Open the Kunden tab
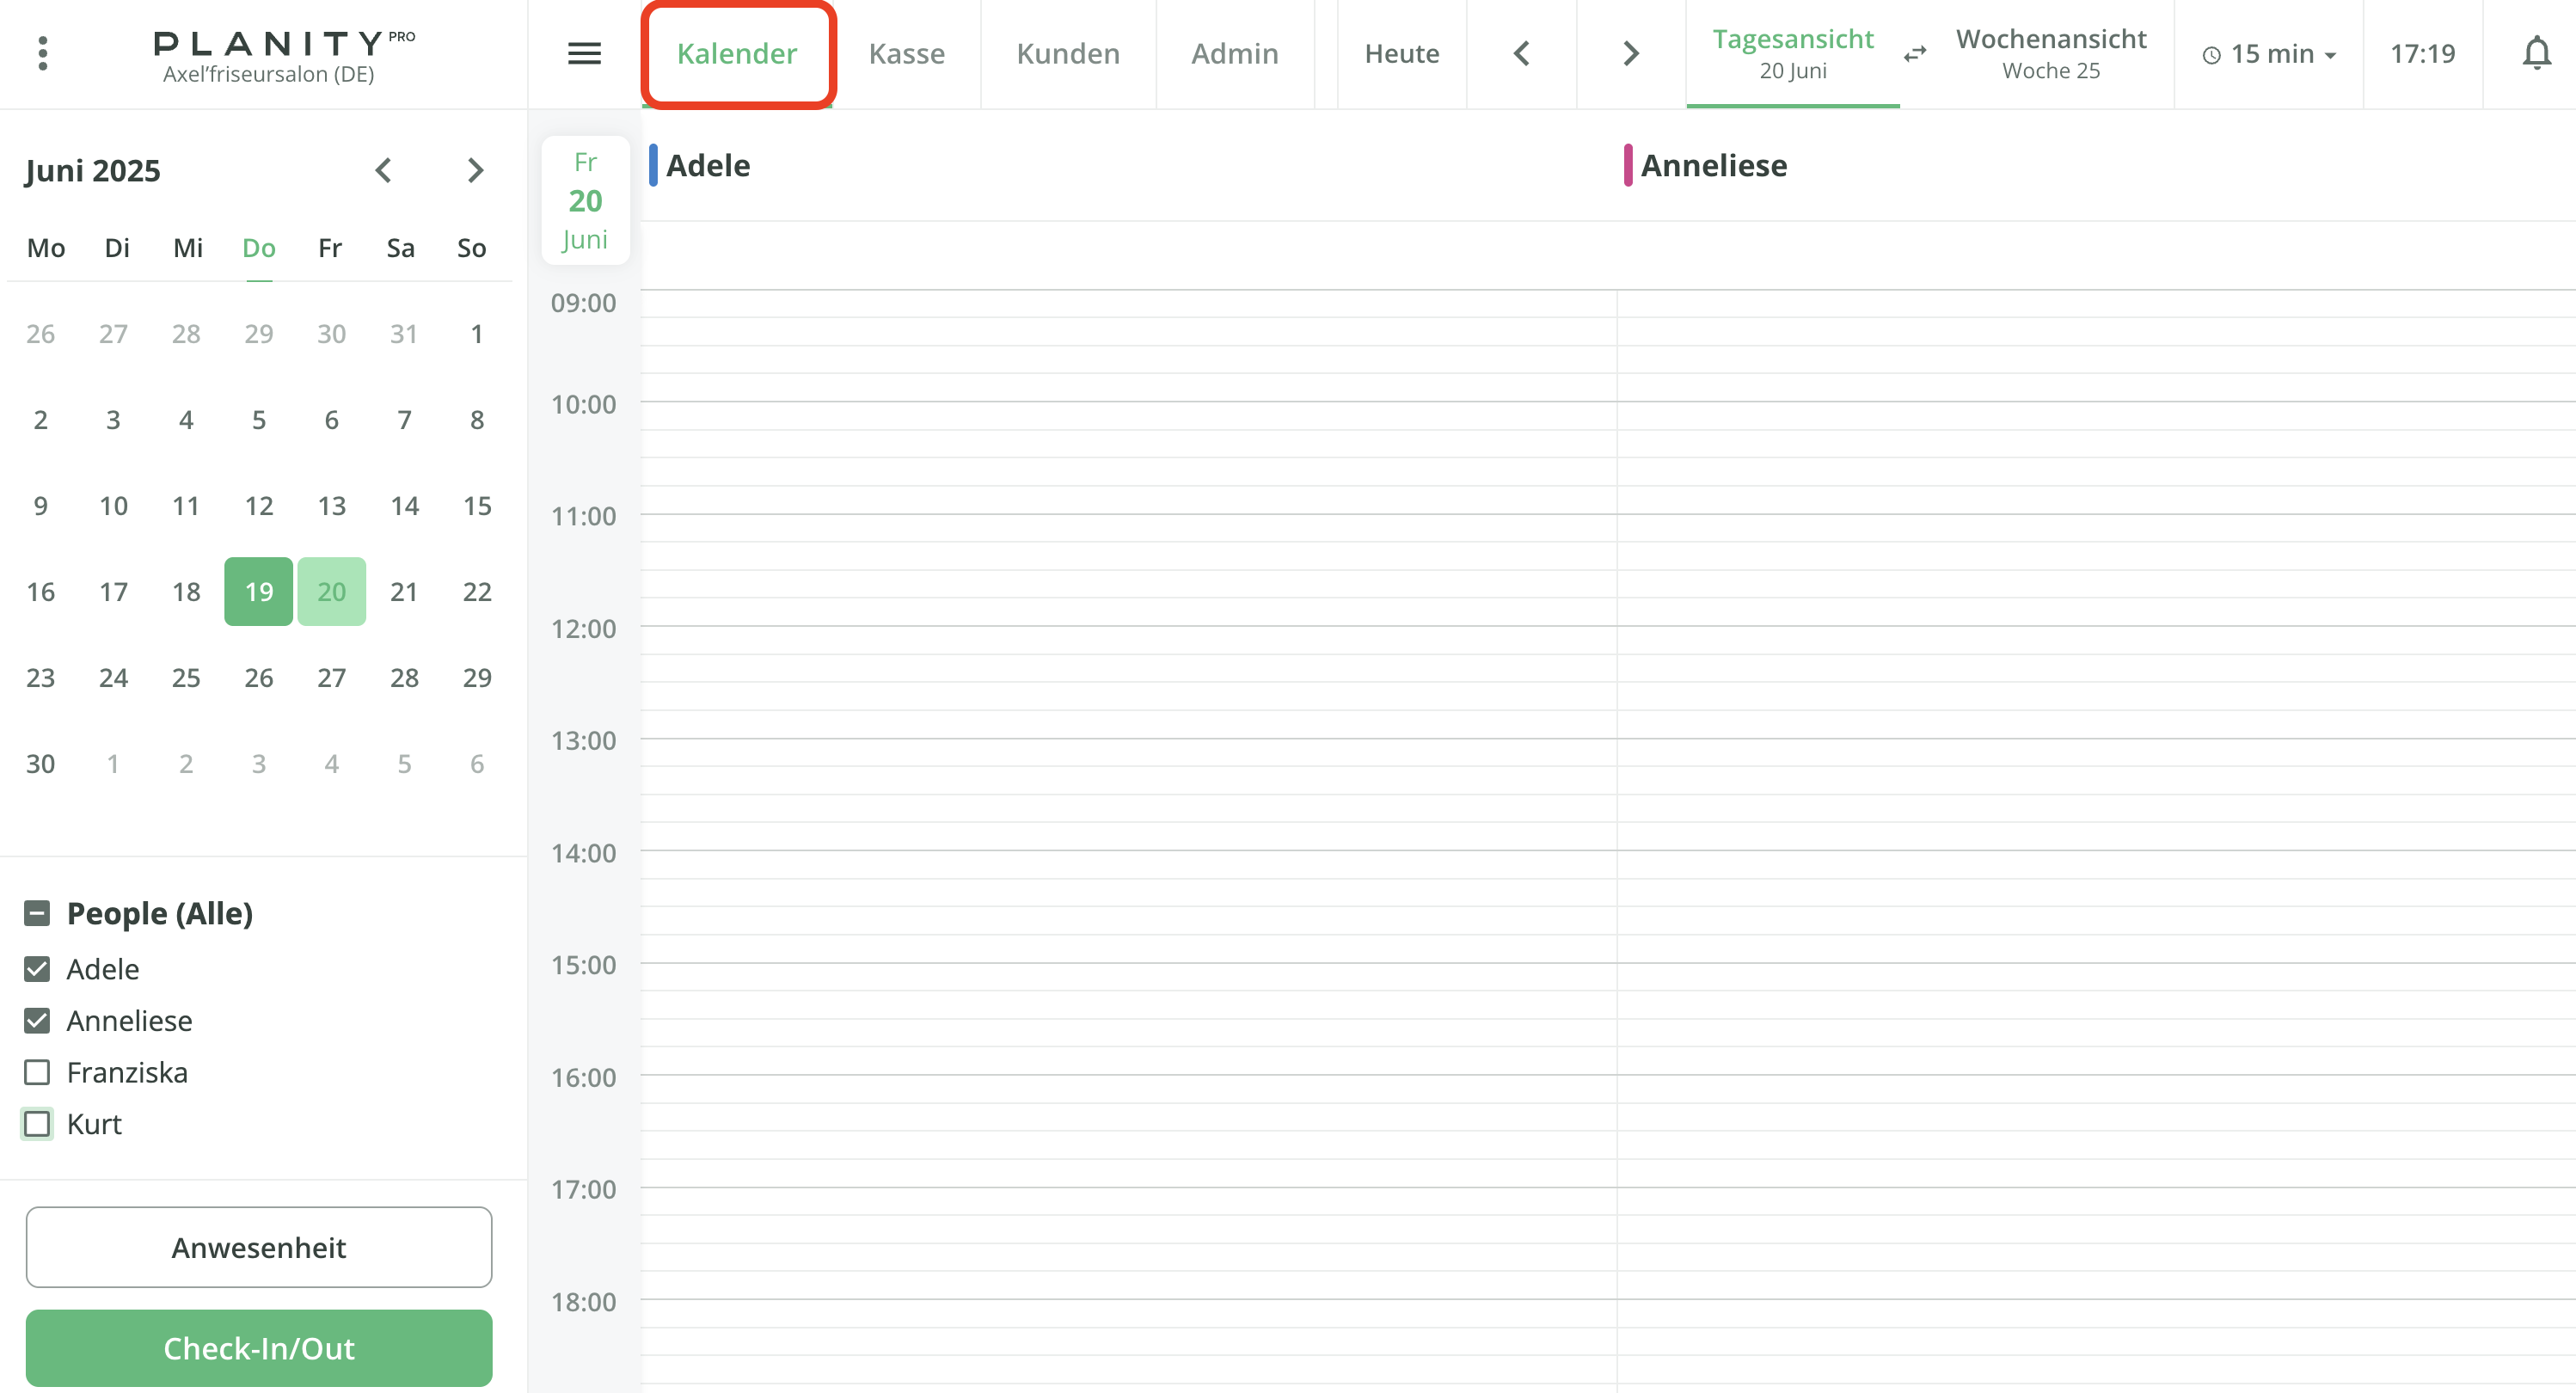Viewport: 2576px width, 1393px height. (x=1067, y=53)
